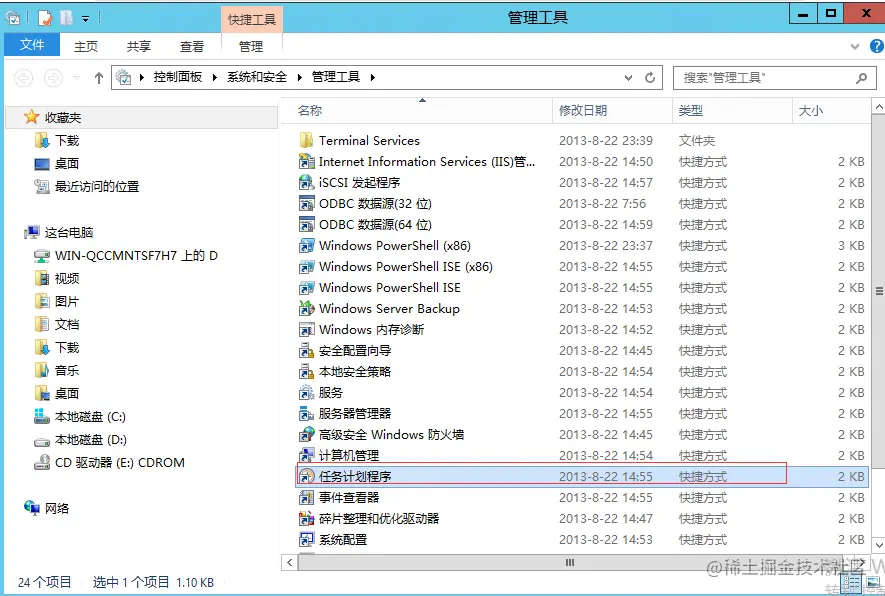Open the 共享 ribbon tab
885x596 pixels.
pos(139,46)
